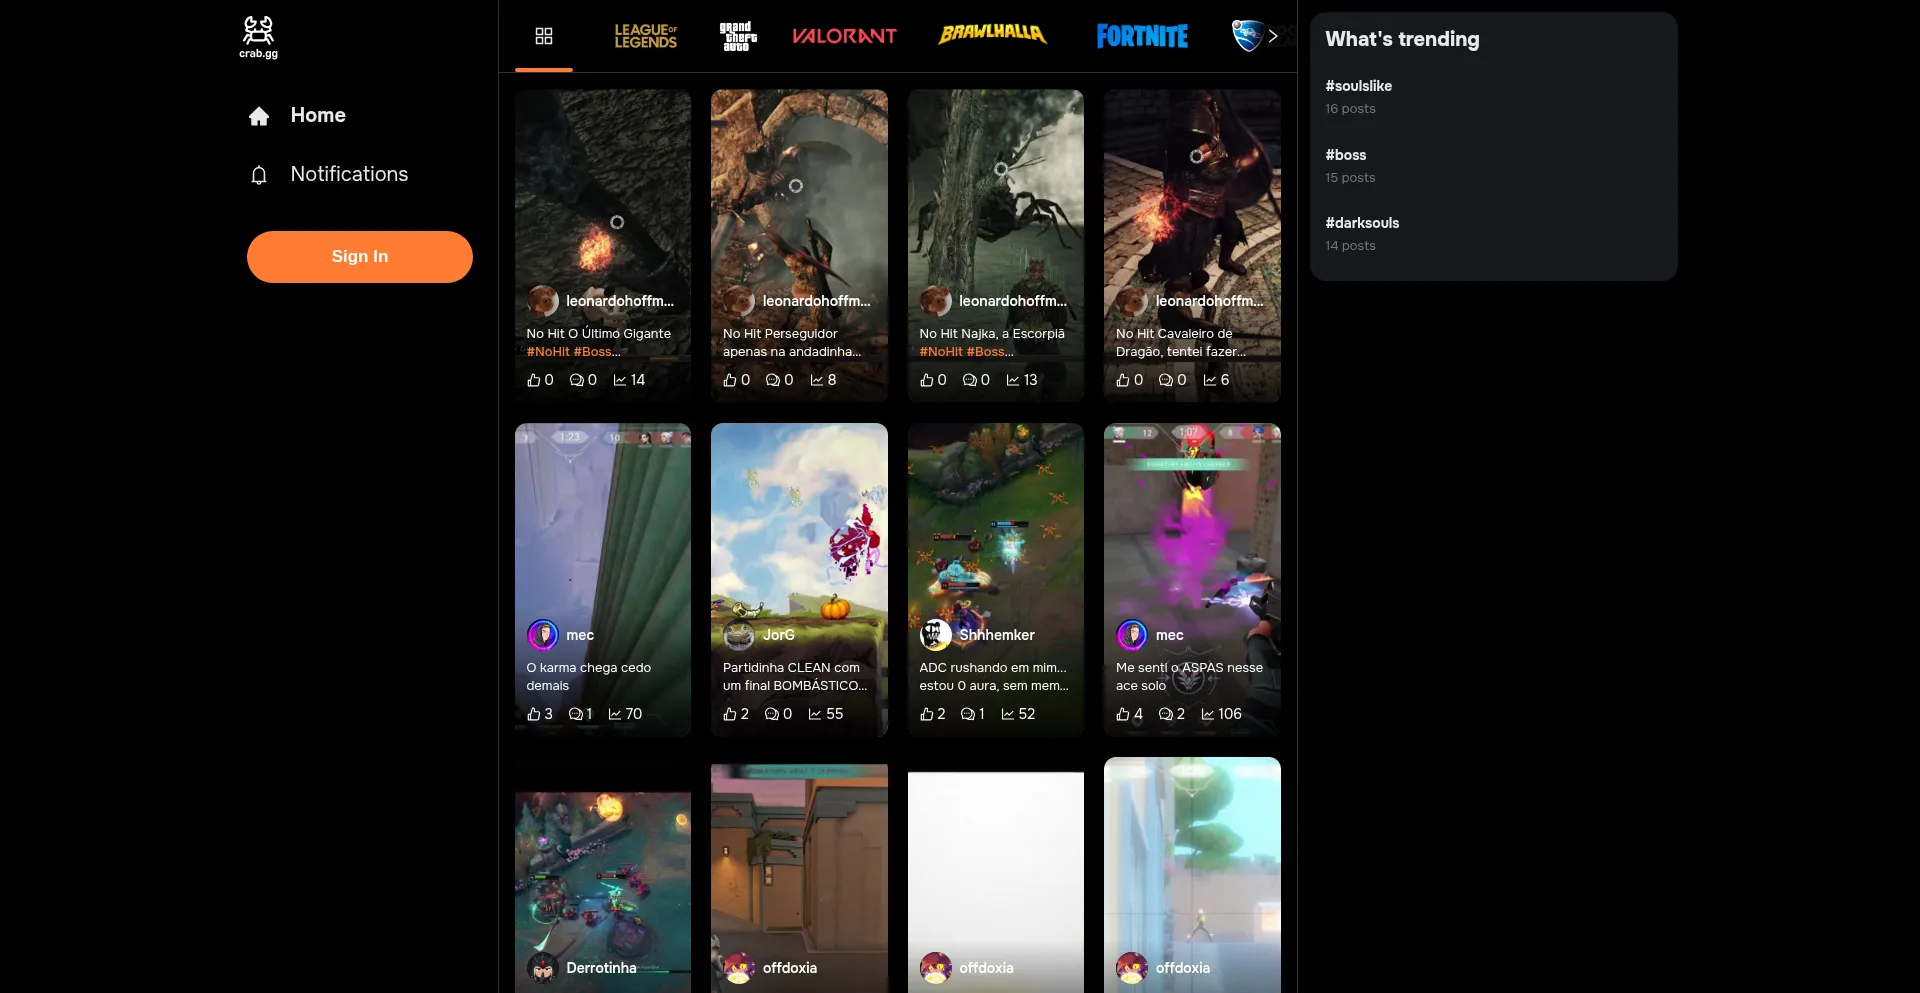Go to Home in the sidebar
The height and width of the screenshot is (993, 1920).
[x=317, y=115]
